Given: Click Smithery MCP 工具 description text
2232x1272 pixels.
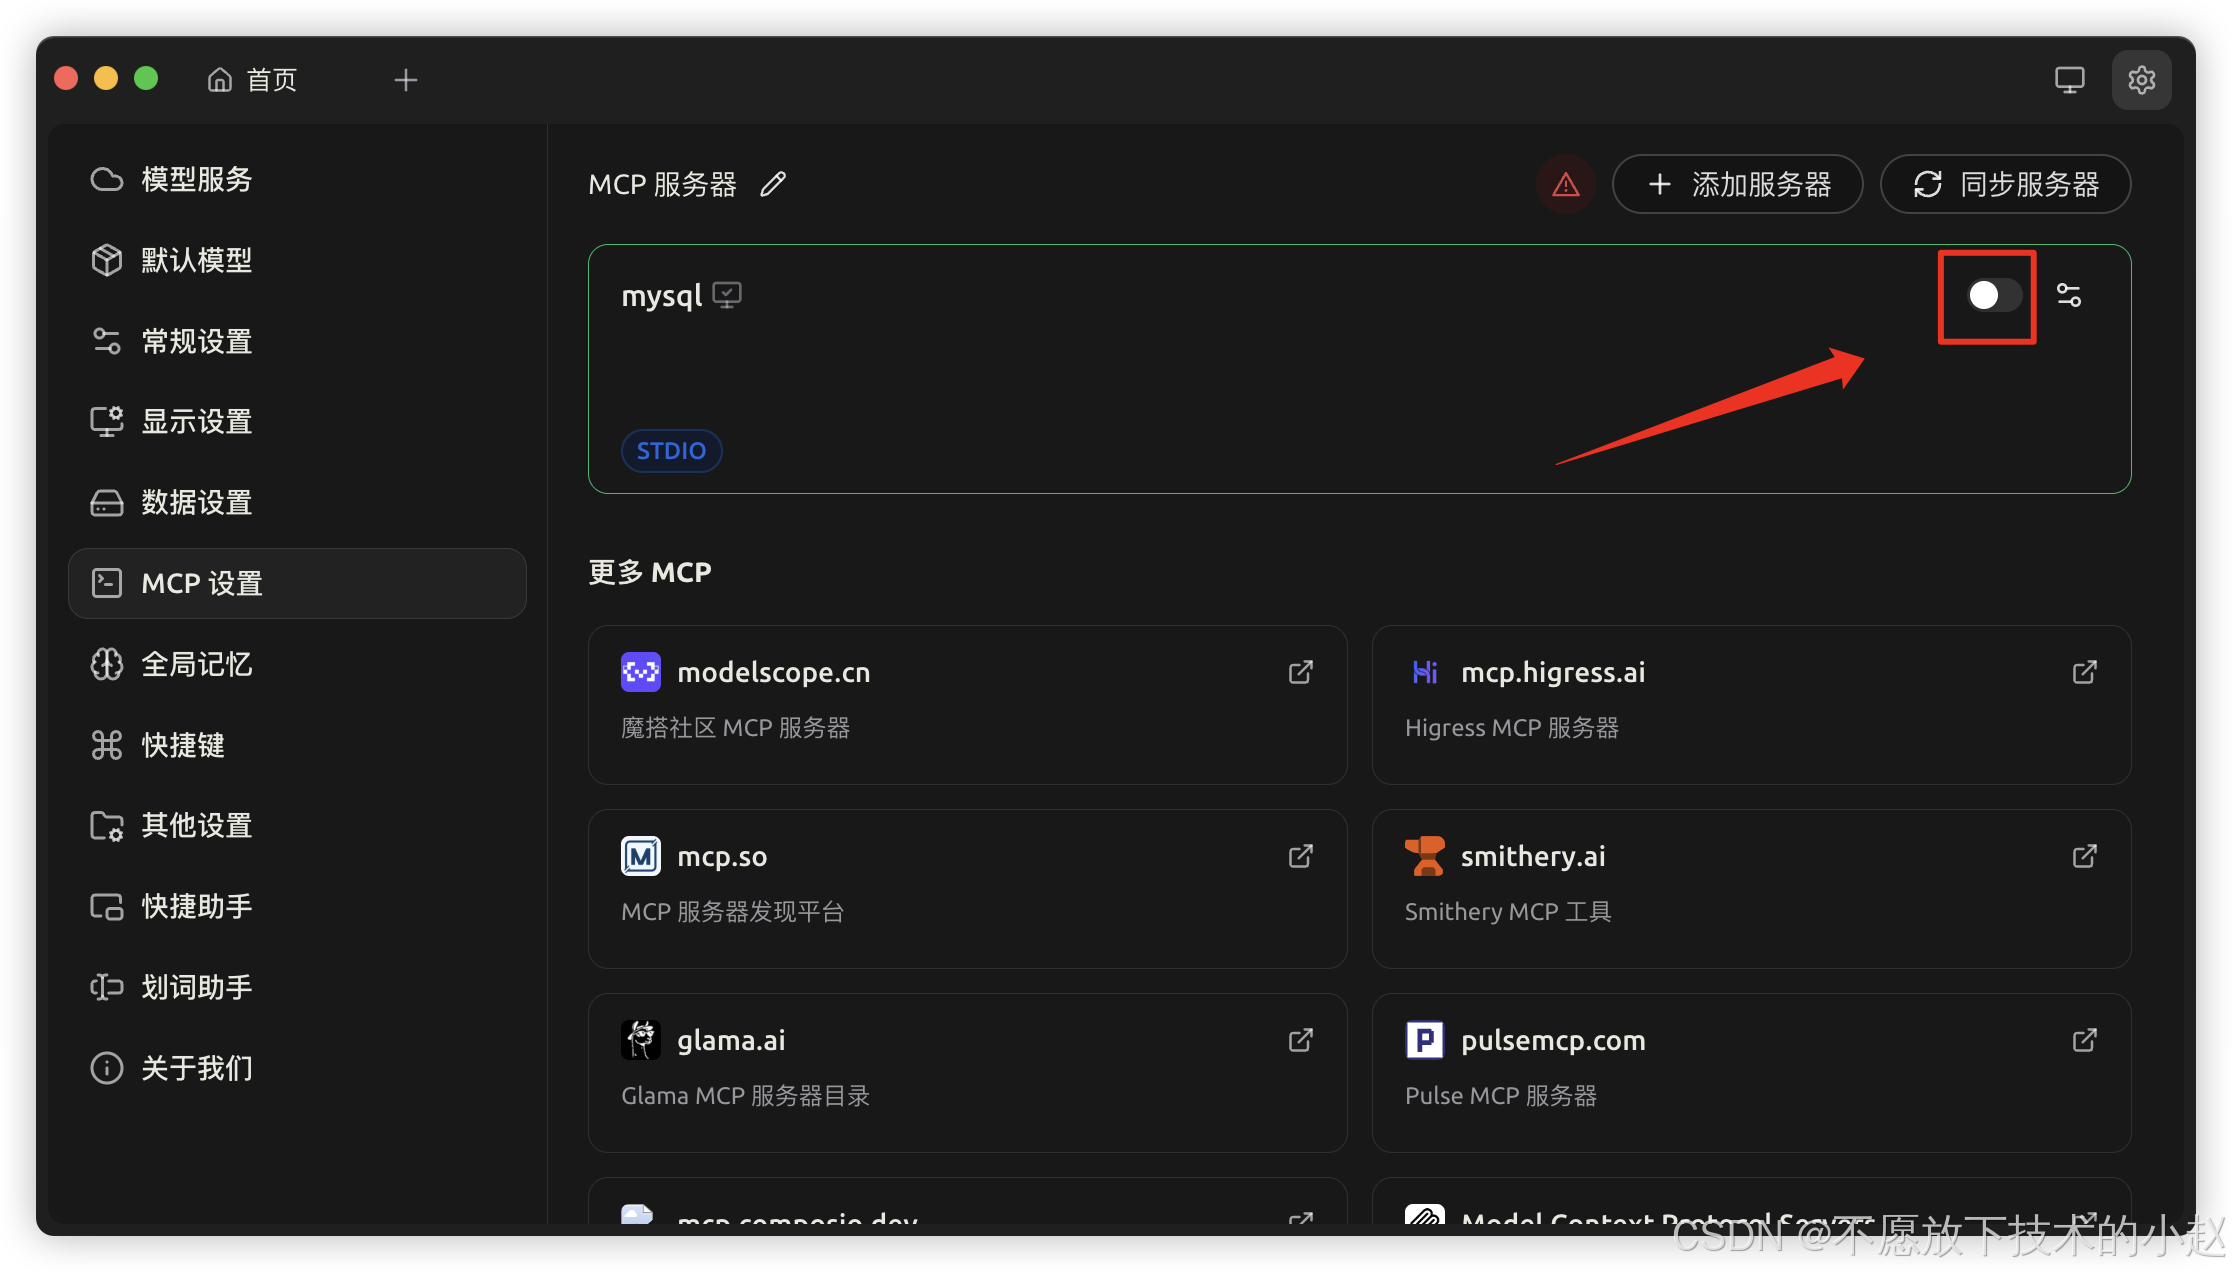Looking at the screenshot, I should 1508,912.
